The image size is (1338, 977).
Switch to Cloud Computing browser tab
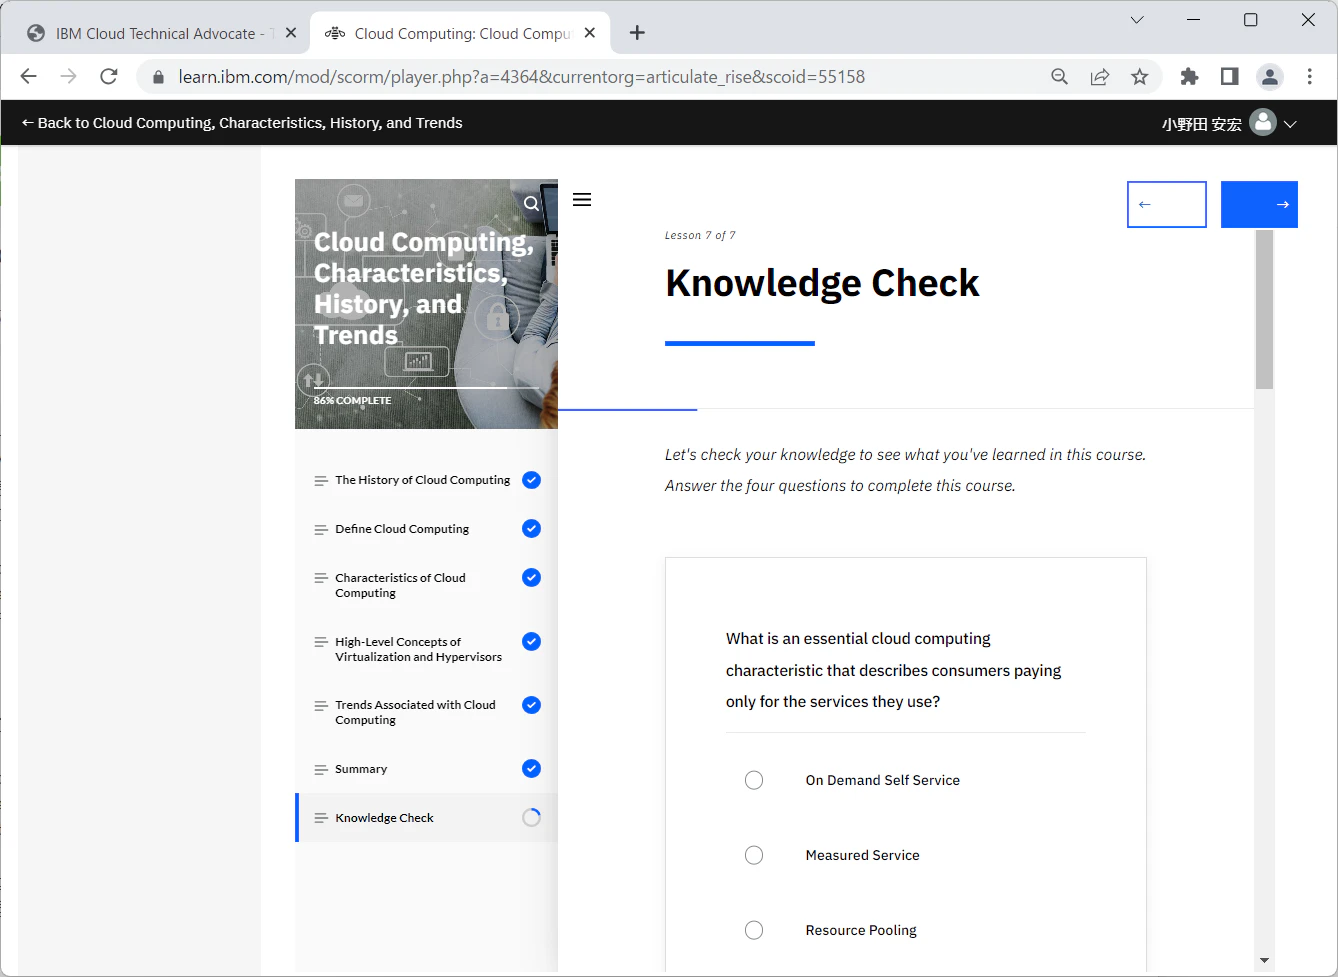pos(460,33)
